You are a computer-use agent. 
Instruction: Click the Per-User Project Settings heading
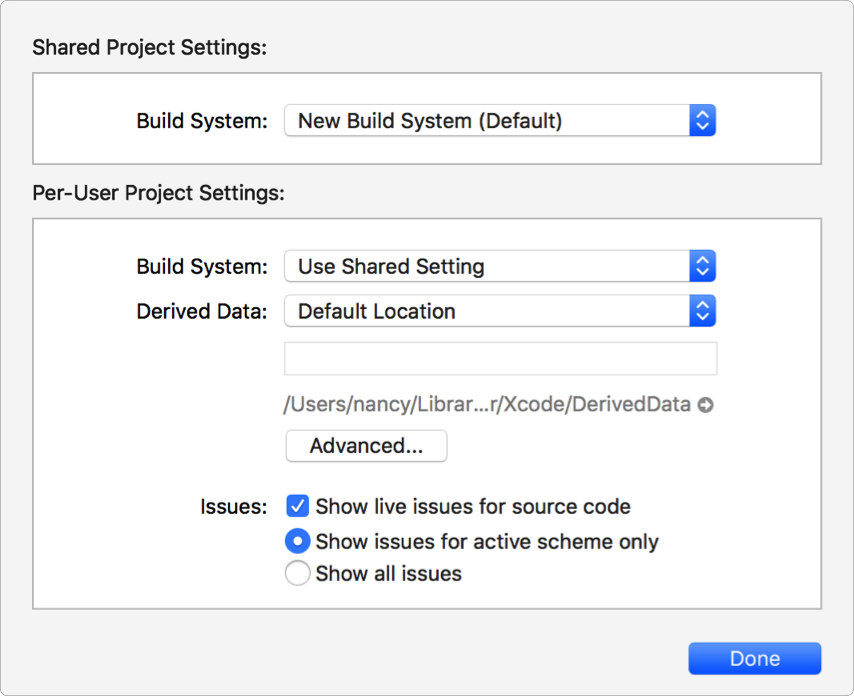click(x=159, y=193)
